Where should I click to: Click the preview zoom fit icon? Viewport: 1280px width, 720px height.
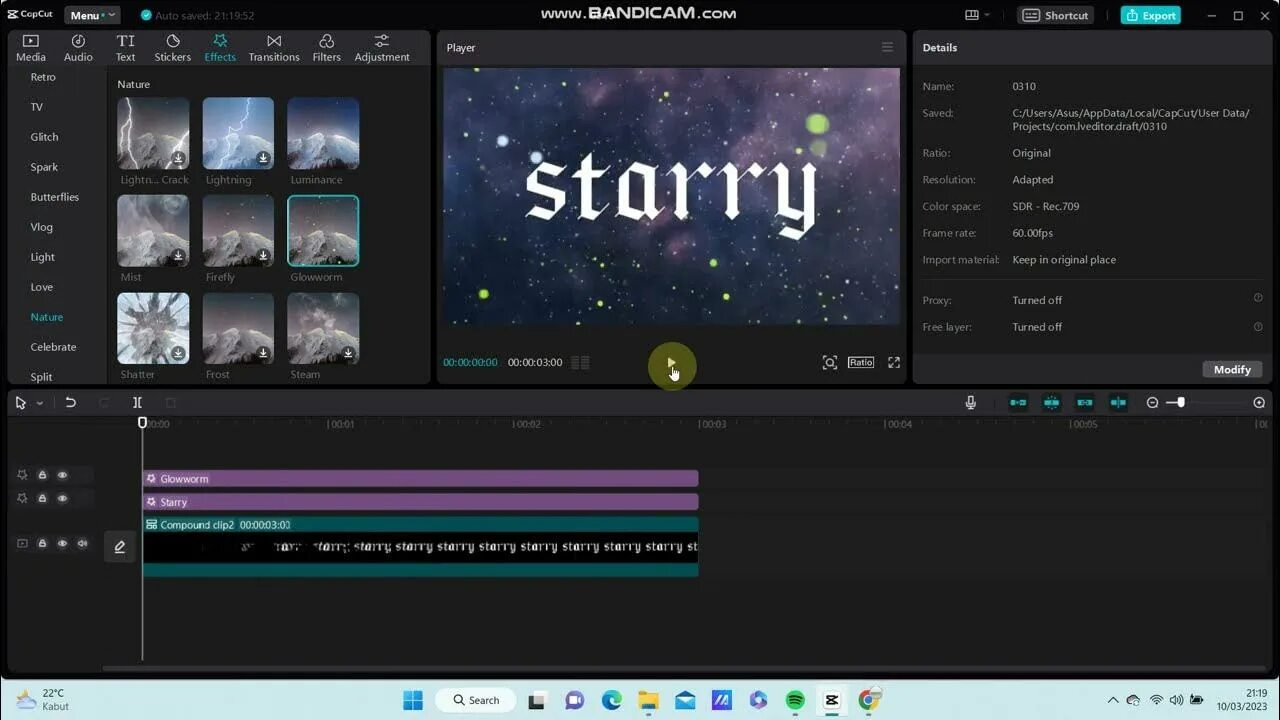(x=829, y=362)
